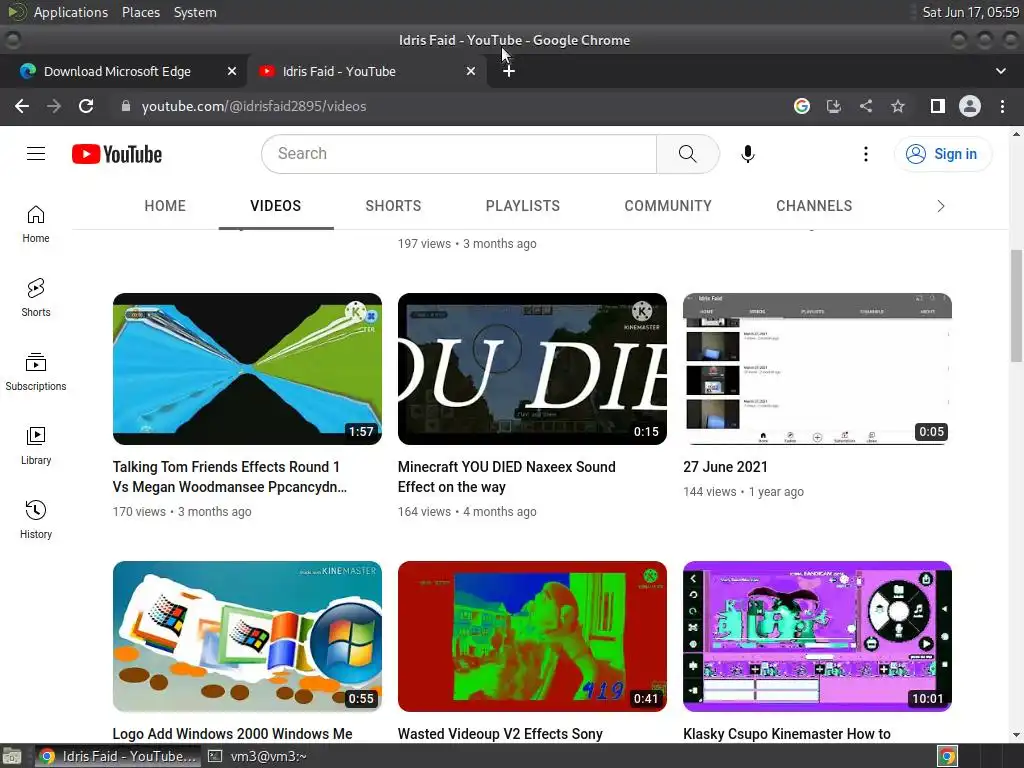The image size is (1024, 768).
Task: Click the clock Sat Jun 17, 05:59
Action: (970, 12)
